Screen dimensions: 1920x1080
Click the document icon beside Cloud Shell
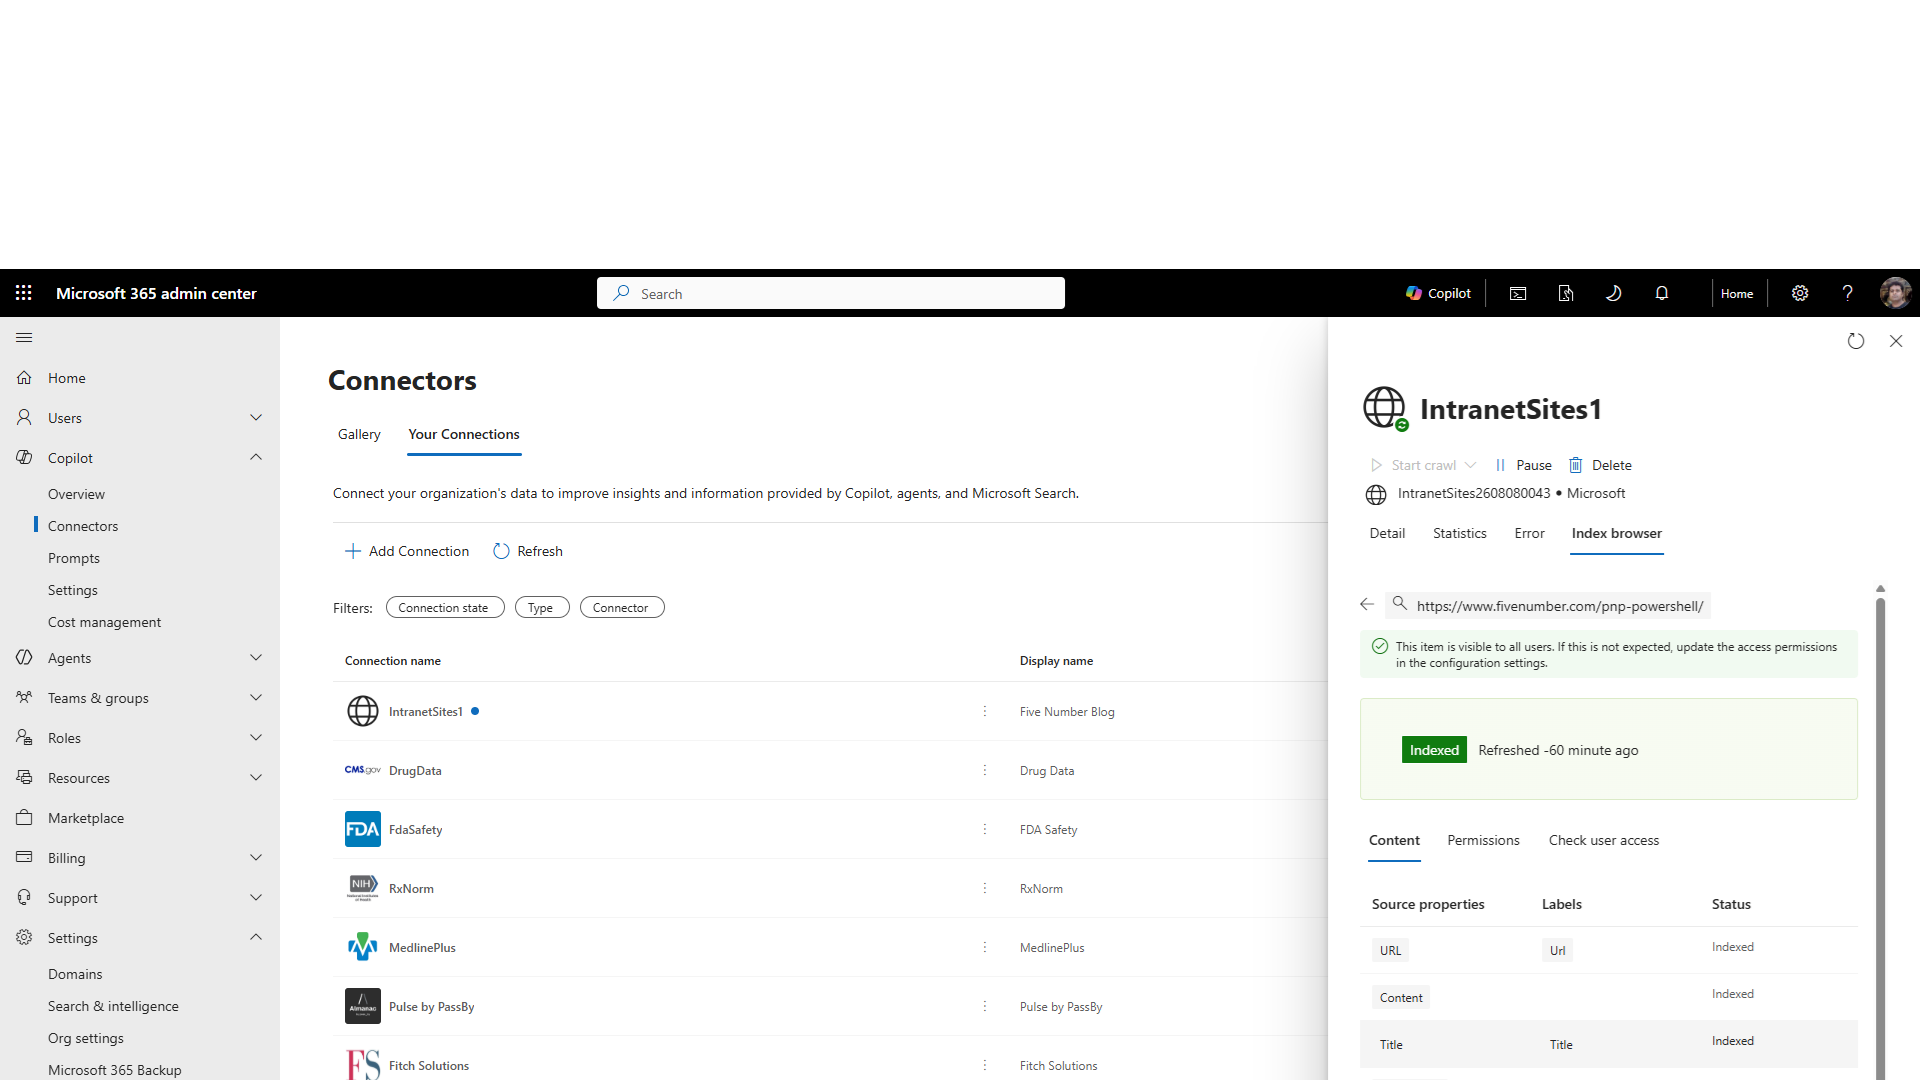click(1566, 293)
